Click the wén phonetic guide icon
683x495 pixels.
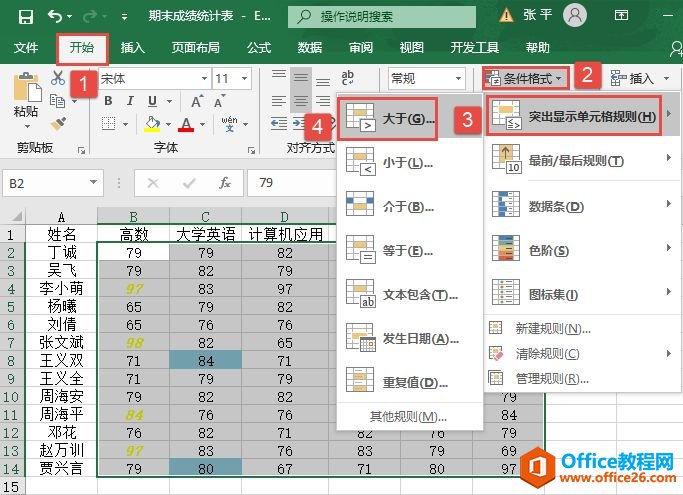[x=229, y=124]
